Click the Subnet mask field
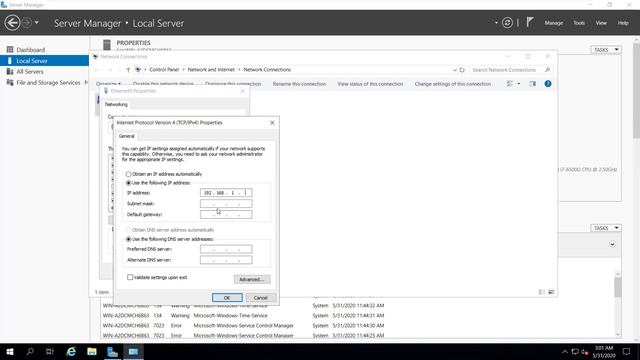The height and width of the screenshot is (360, 640). (x=226, y=204)
